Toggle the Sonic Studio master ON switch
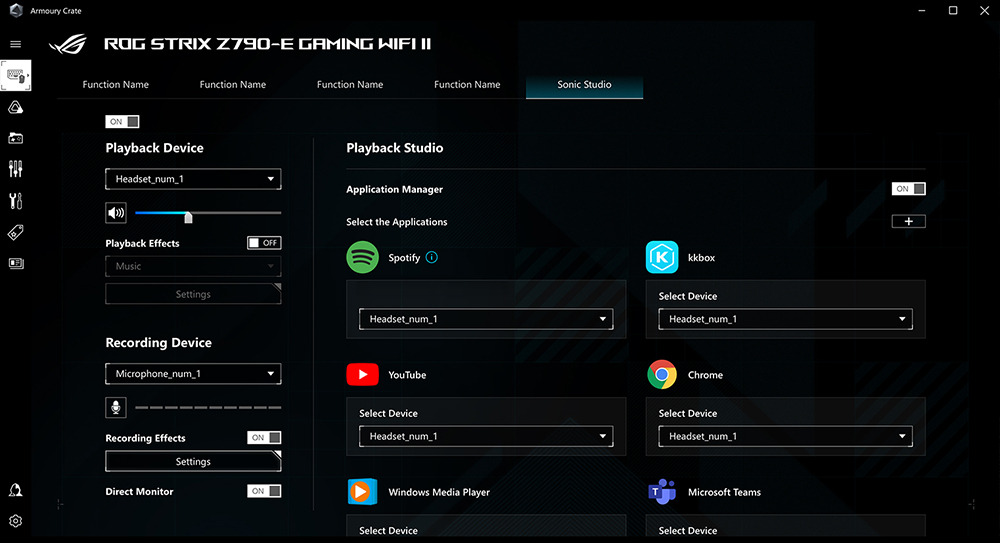 (x=122, y=121)
